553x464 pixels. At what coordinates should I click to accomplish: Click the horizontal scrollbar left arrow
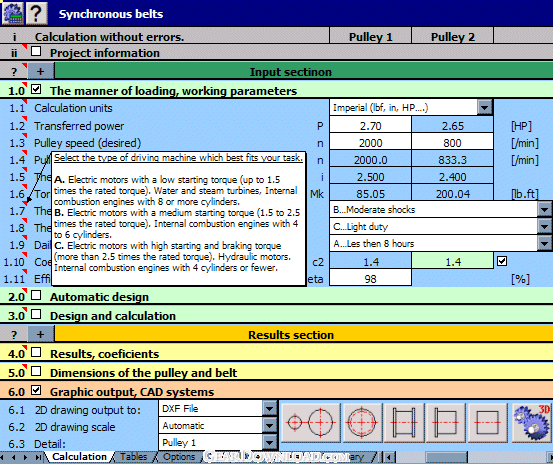(389, 458)
